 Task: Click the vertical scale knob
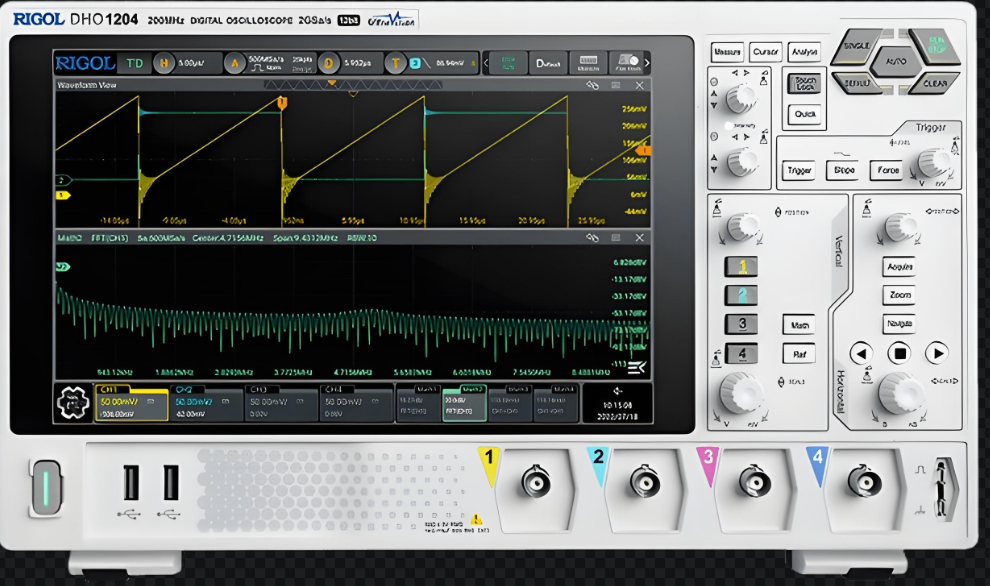[739, 393]
